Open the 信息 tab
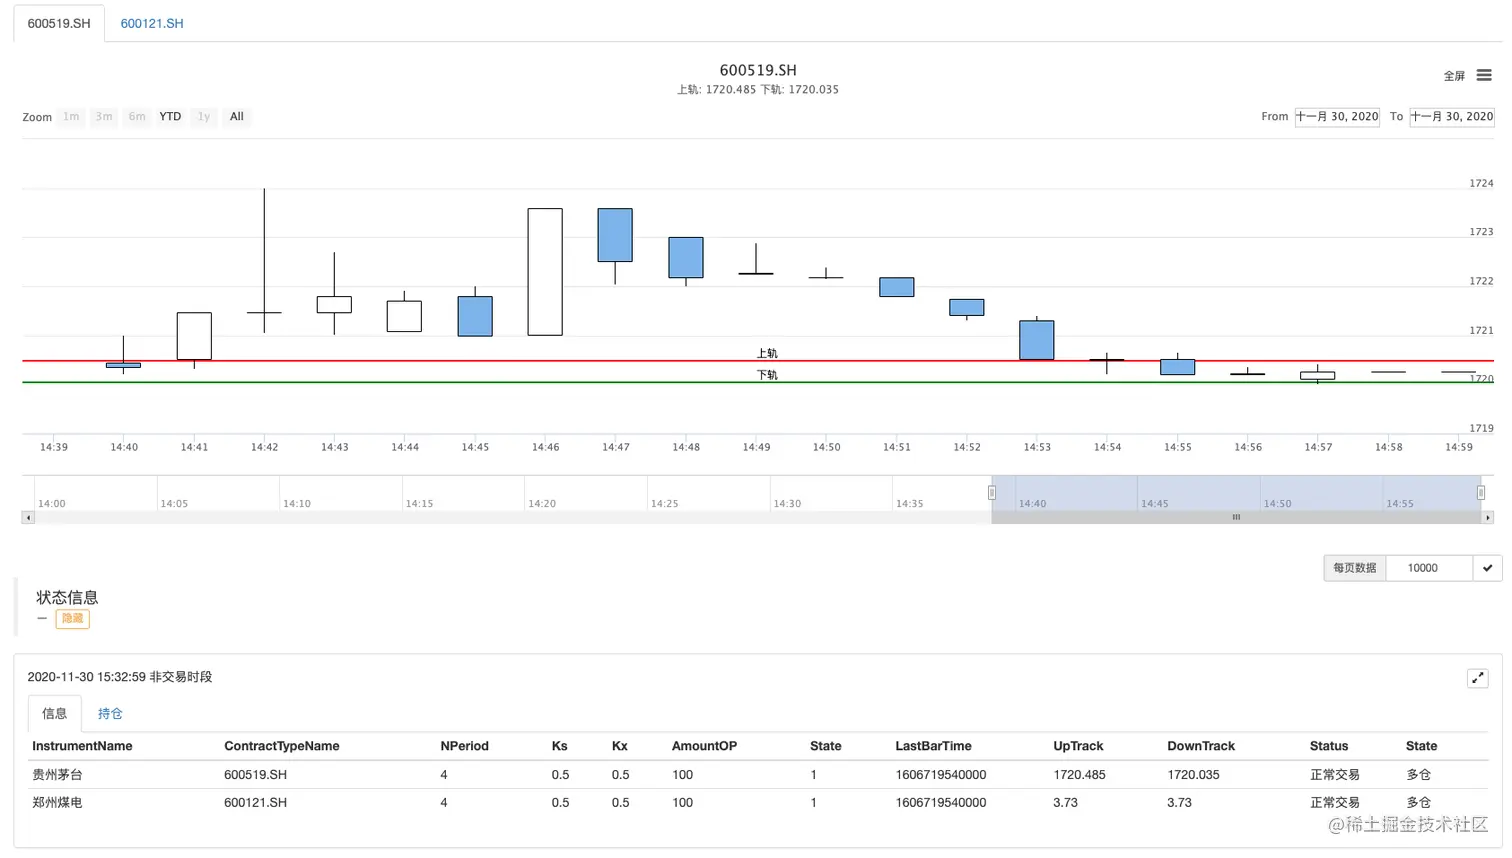Image resolution: width=1512 pixels, height=858 pixels. [x=54, y=713]
